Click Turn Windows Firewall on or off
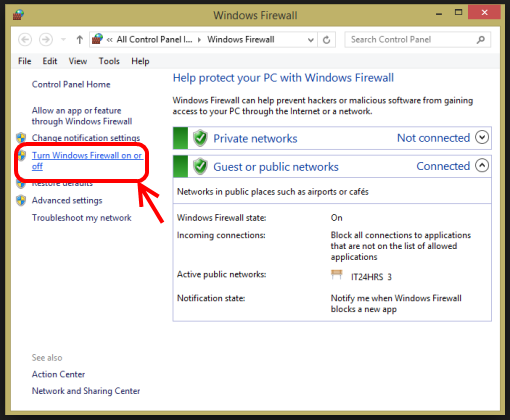 tap(87, 161)
